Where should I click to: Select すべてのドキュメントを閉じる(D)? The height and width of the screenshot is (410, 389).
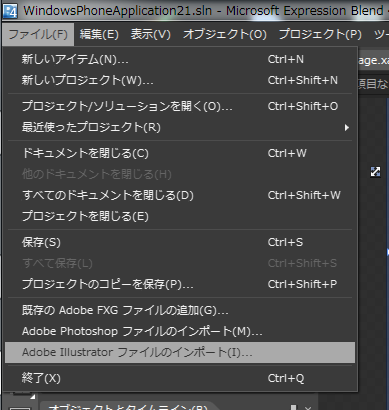180,195
